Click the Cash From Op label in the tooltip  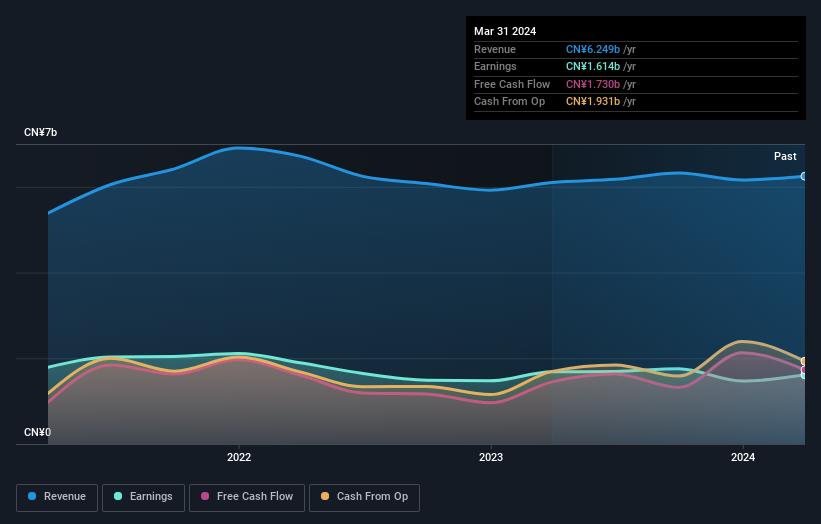point(509,102)
